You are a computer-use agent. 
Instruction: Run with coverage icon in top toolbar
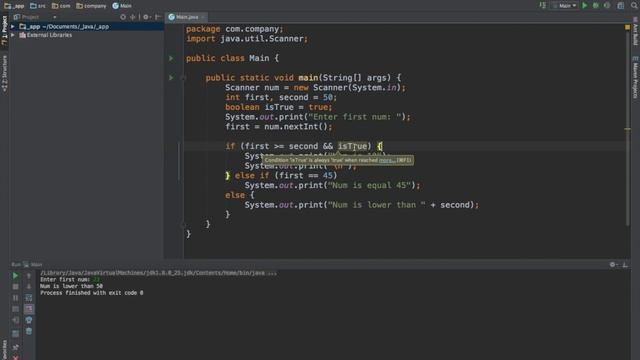[x=607, y=6]
